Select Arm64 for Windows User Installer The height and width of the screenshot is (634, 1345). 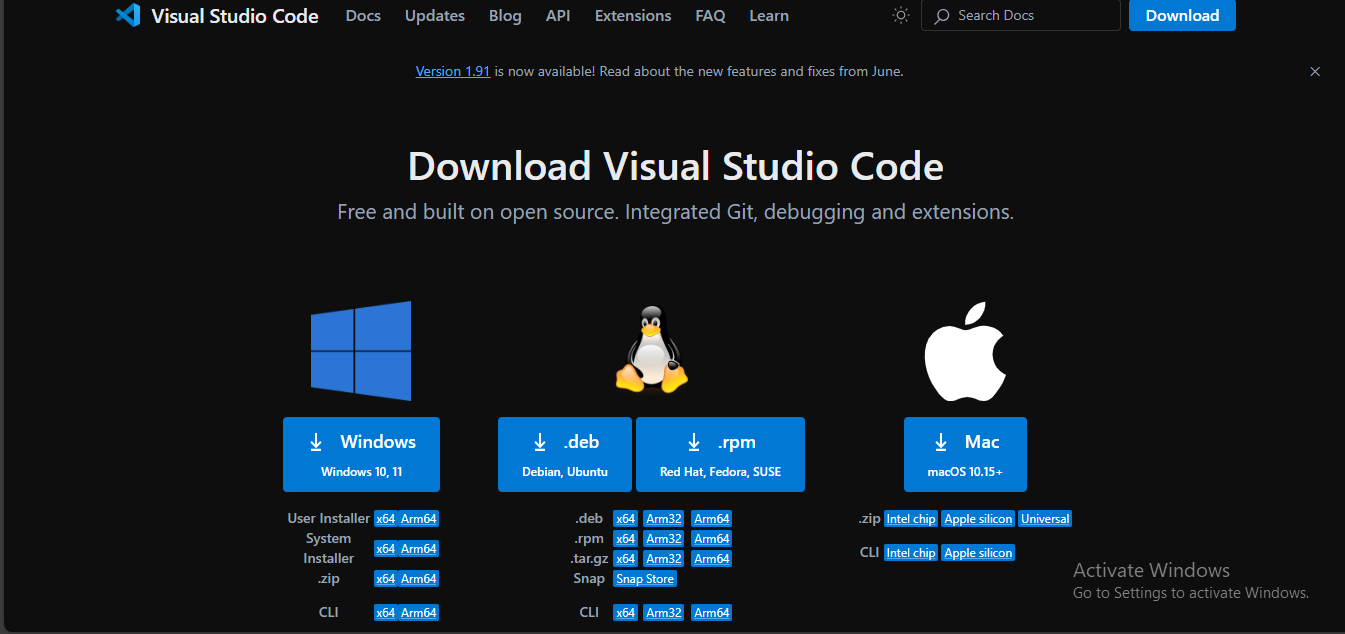click(419, 519)
